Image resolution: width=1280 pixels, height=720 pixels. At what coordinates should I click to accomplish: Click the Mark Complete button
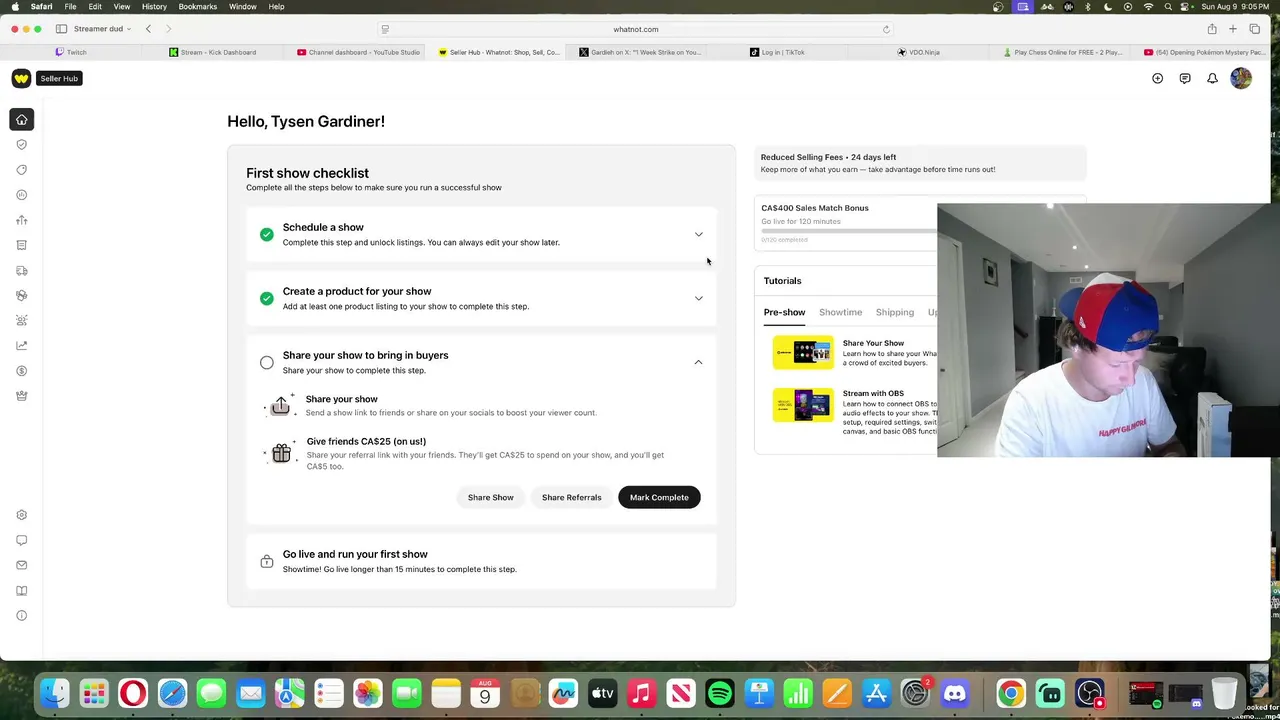[659, 497]
